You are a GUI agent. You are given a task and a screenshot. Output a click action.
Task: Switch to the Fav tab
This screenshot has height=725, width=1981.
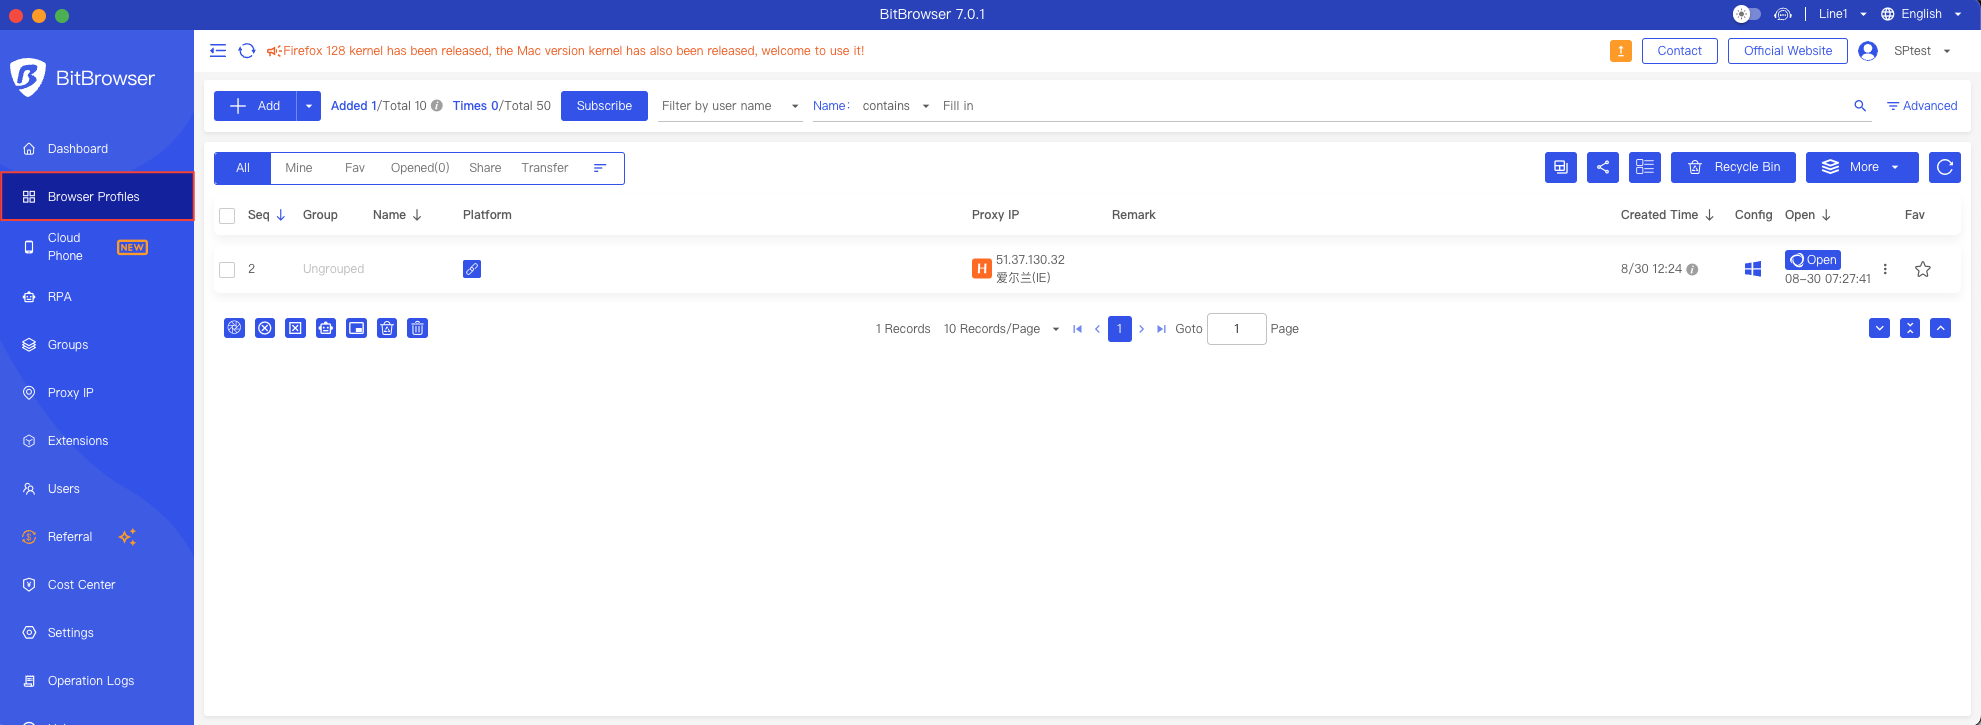click(x=355, y=168)
